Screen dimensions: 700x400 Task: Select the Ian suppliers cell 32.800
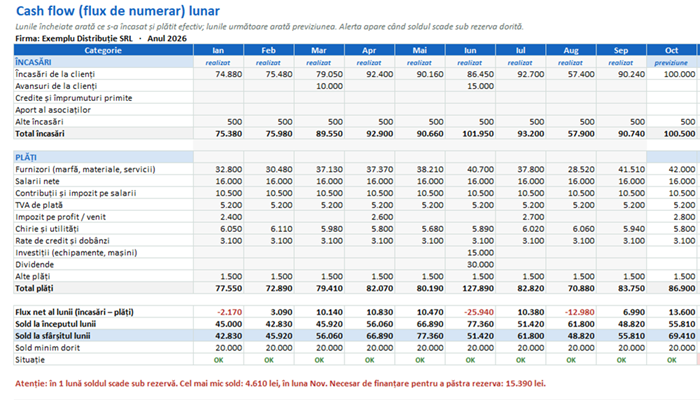point(218,169)
